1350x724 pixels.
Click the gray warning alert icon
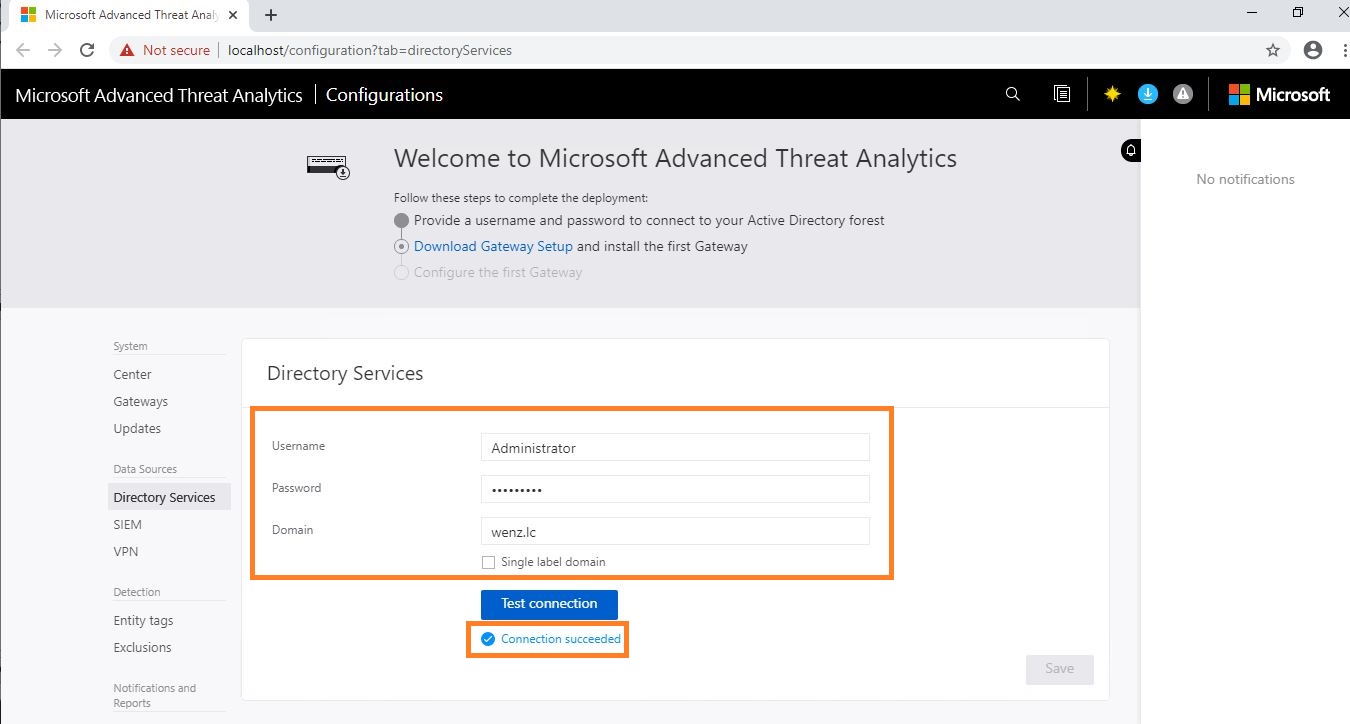[1183, 94]
